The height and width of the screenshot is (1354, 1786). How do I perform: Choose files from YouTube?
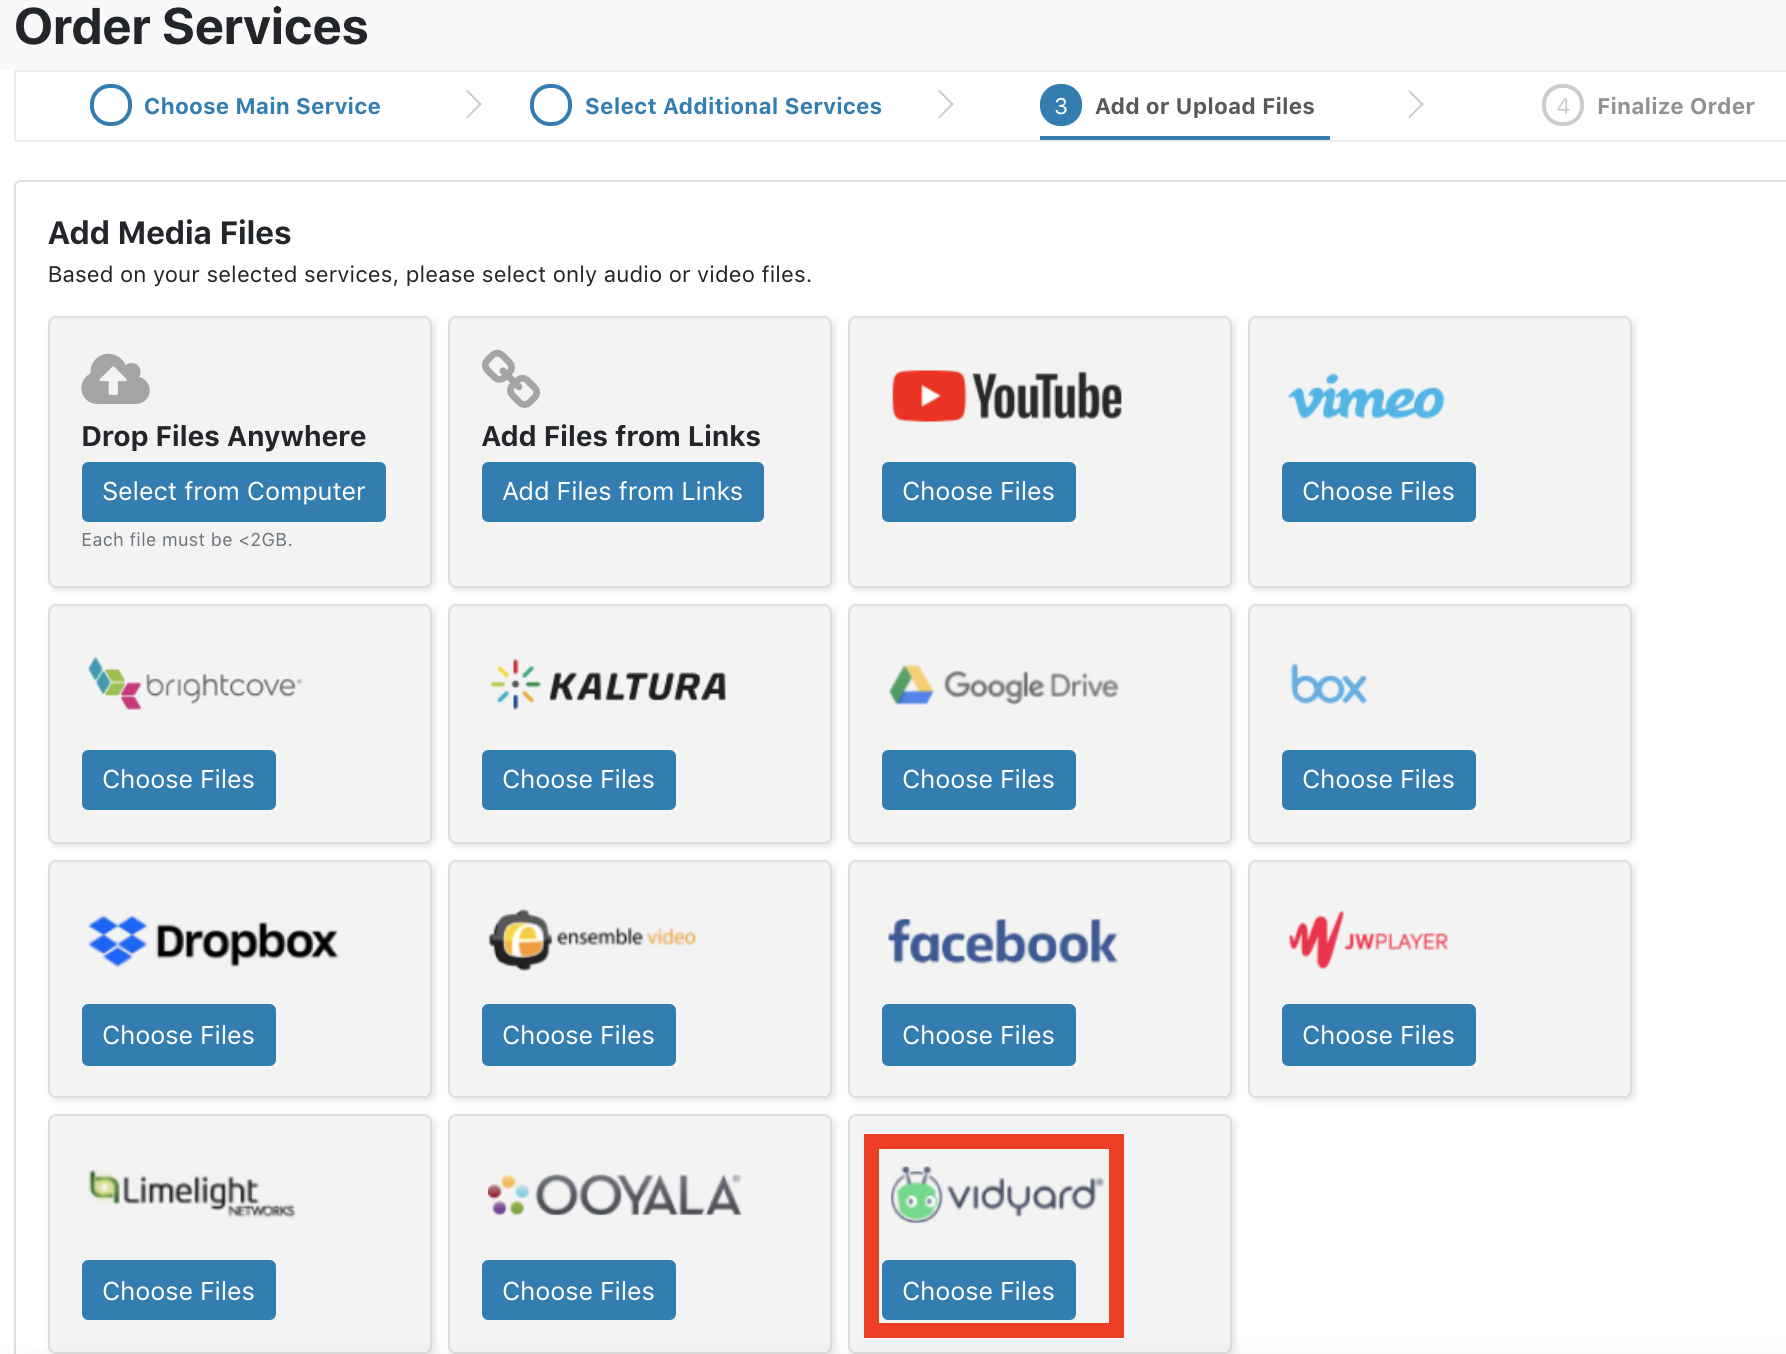pyautogui.click(x=979, y=492)
